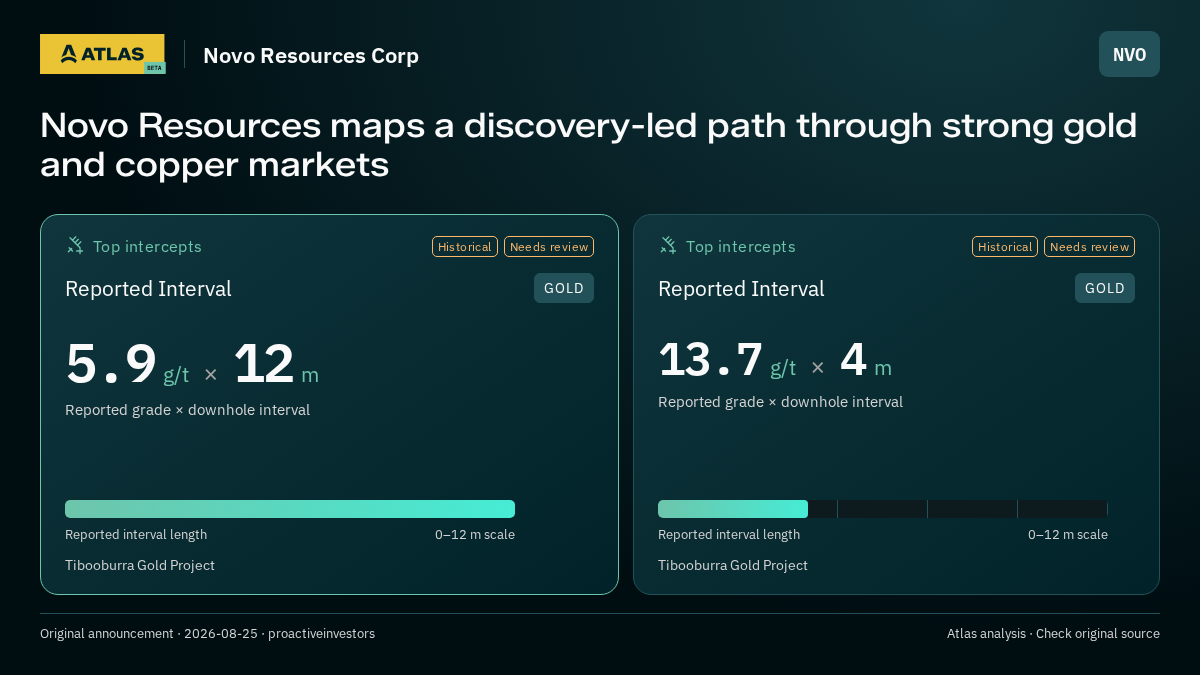Click the drill icon in the 13.7 g/t card
The width and height of the screenshot is (1200, 675).
click(668, 246)
